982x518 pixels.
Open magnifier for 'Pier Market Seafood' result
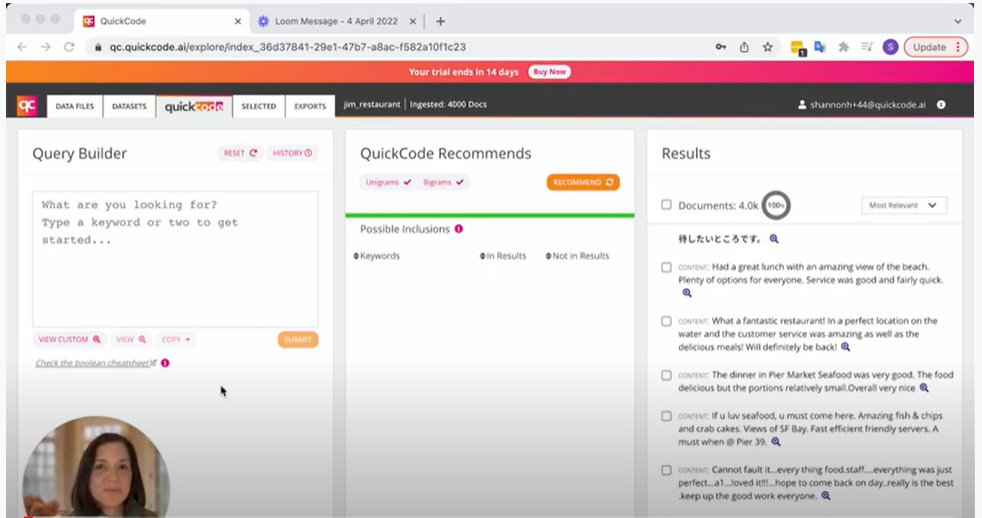tap(924, 388)
